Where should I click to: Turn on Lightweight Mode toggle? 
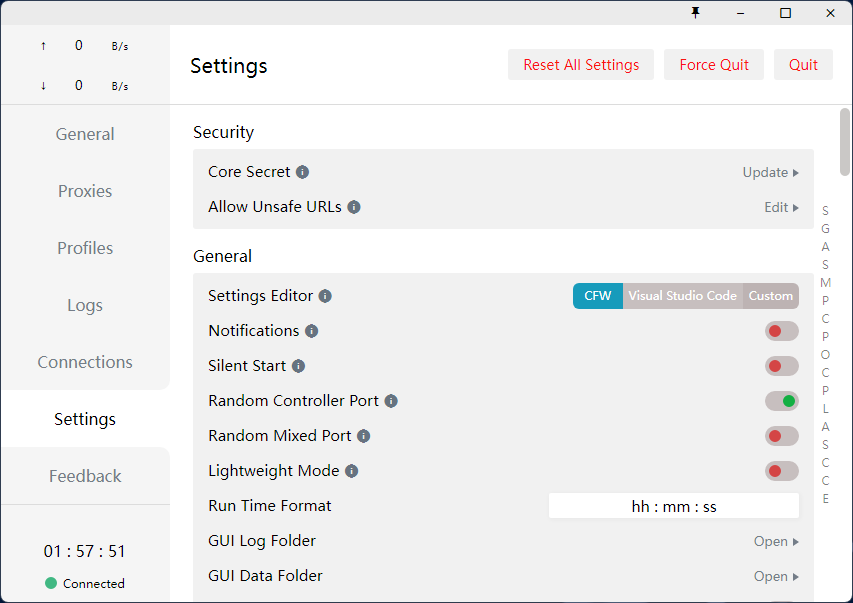[x=781, y=471]
